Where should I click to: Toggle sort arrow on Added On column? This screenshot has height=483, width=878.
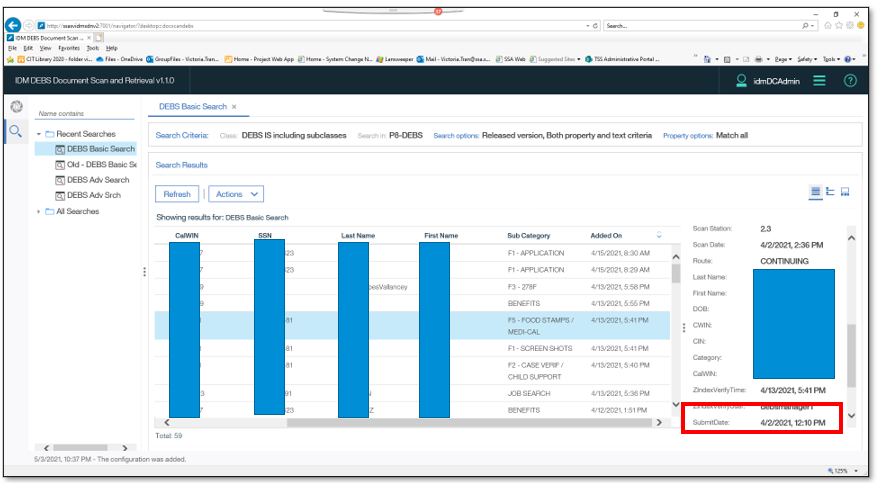pos(659,235)
